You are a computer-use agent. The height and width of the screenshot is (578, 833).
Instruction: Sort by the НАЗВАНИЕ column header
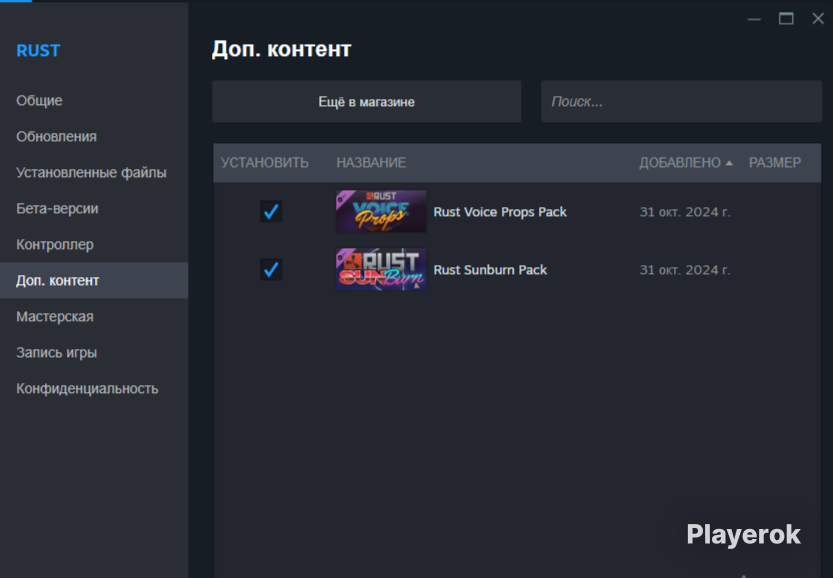click(371, 163)
